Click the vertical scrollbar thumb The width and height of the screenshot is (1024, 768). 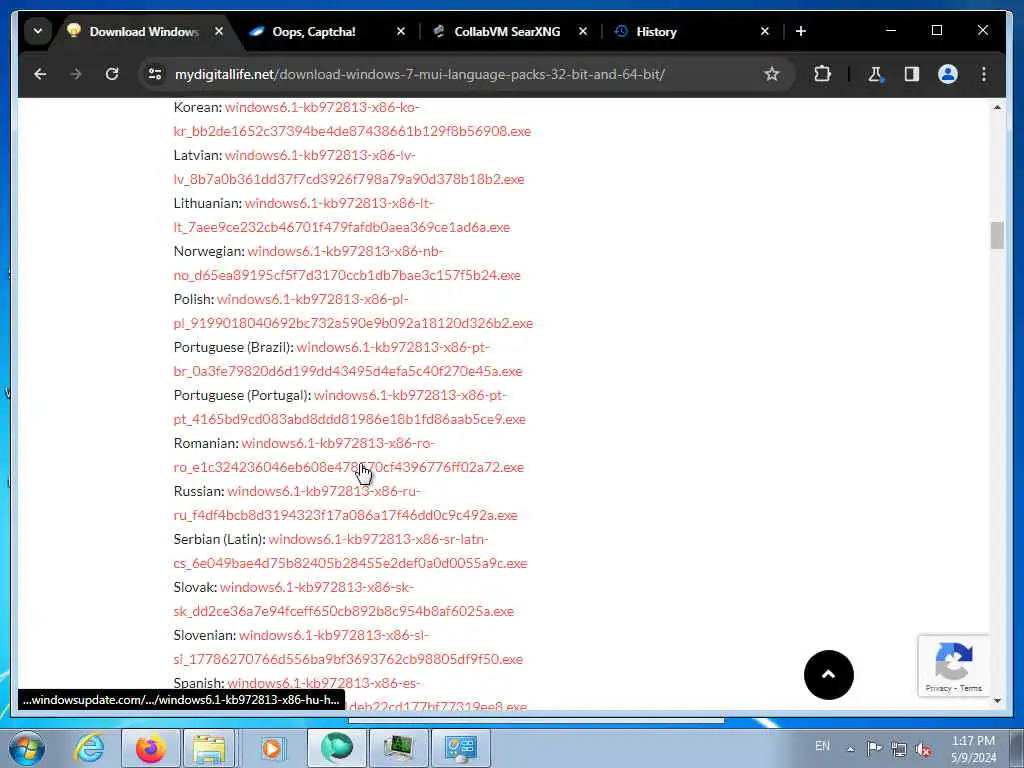(x=997, y=235)
